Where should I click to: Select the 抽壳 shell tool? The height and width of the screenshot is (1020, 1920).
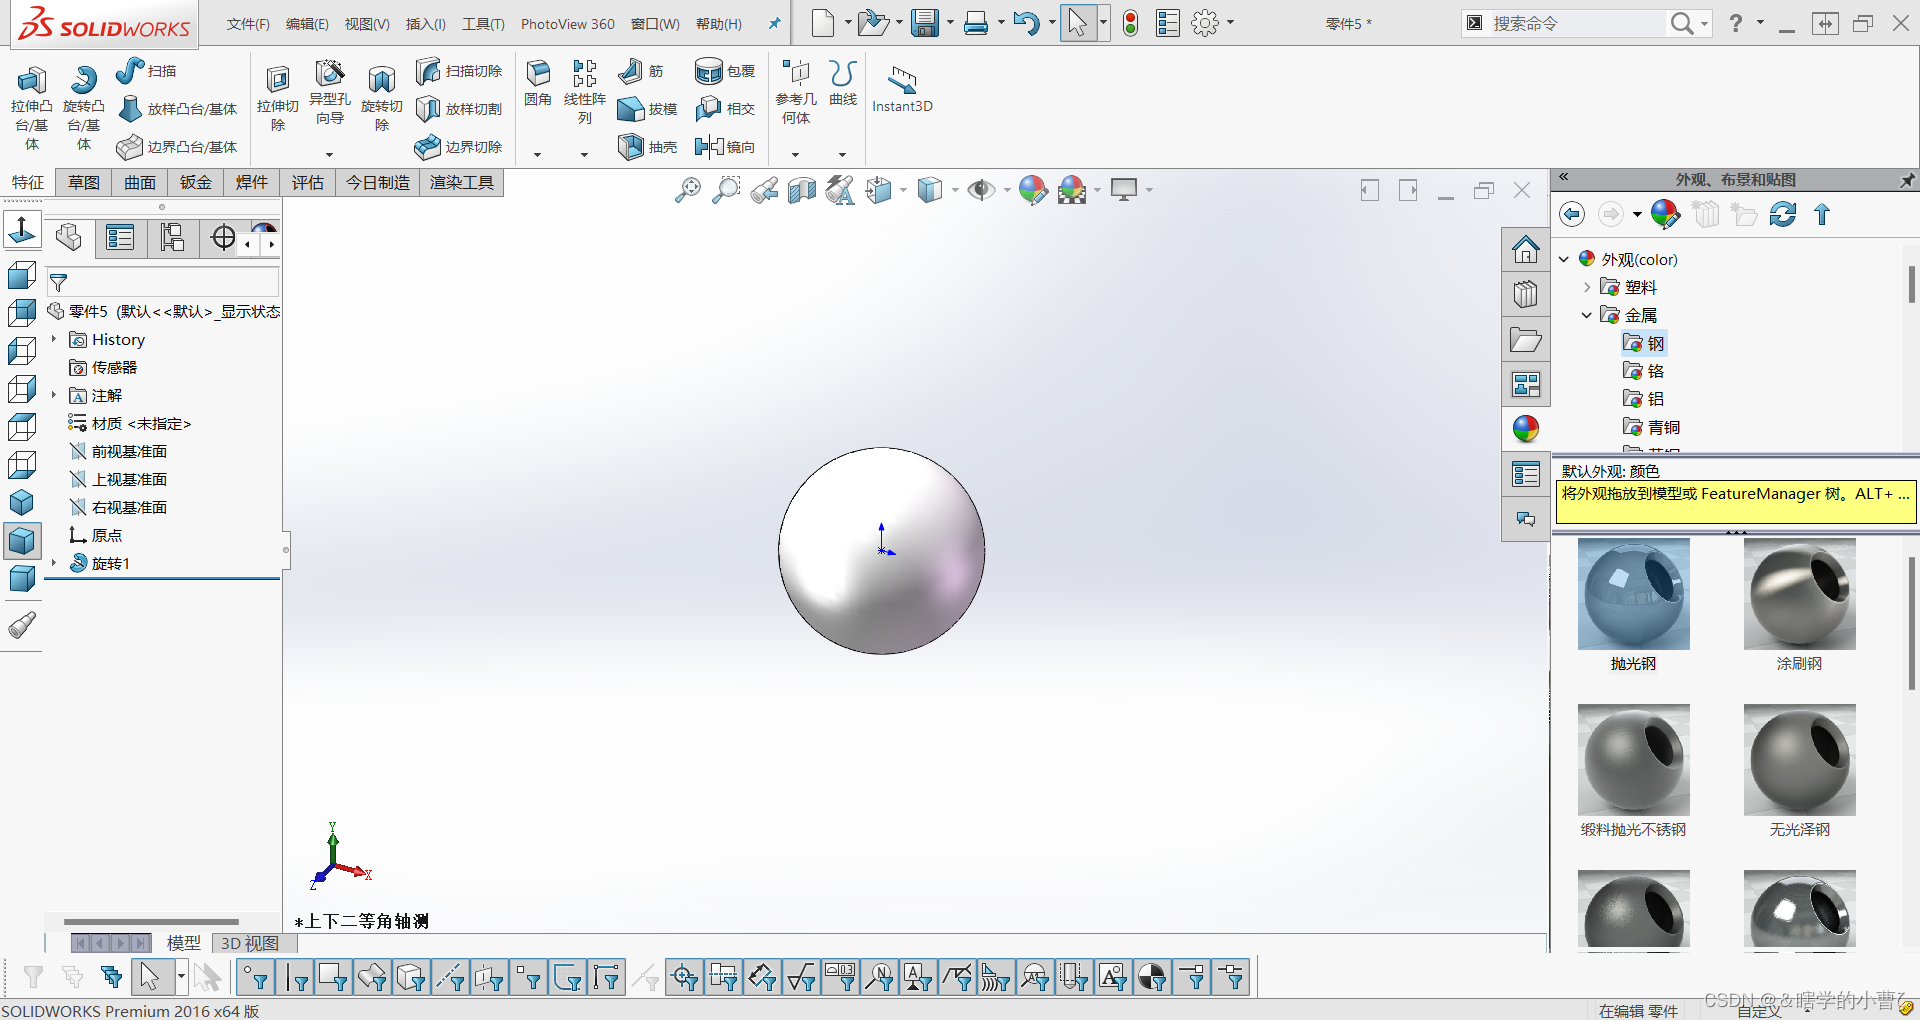point(648,147)
